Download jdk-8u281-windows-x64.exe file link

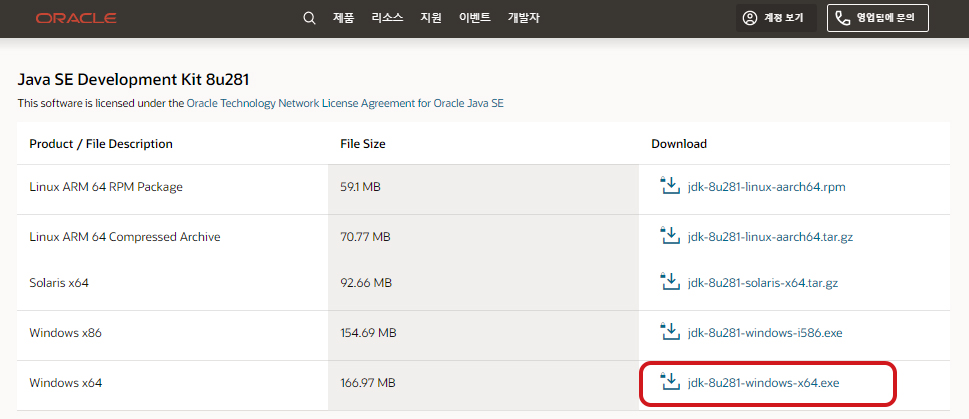[x=763, y=383]
